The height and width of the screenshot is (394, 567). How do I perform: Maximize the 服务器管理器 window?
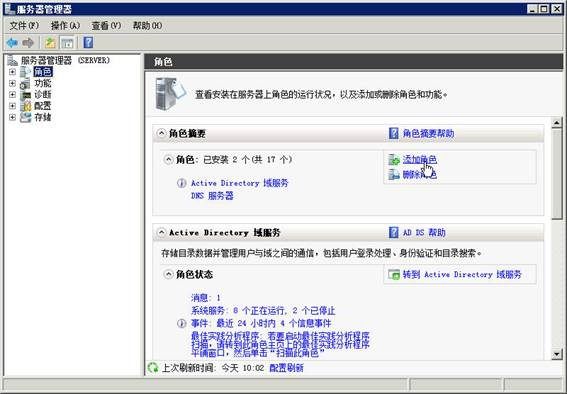[x=544, y=9]
